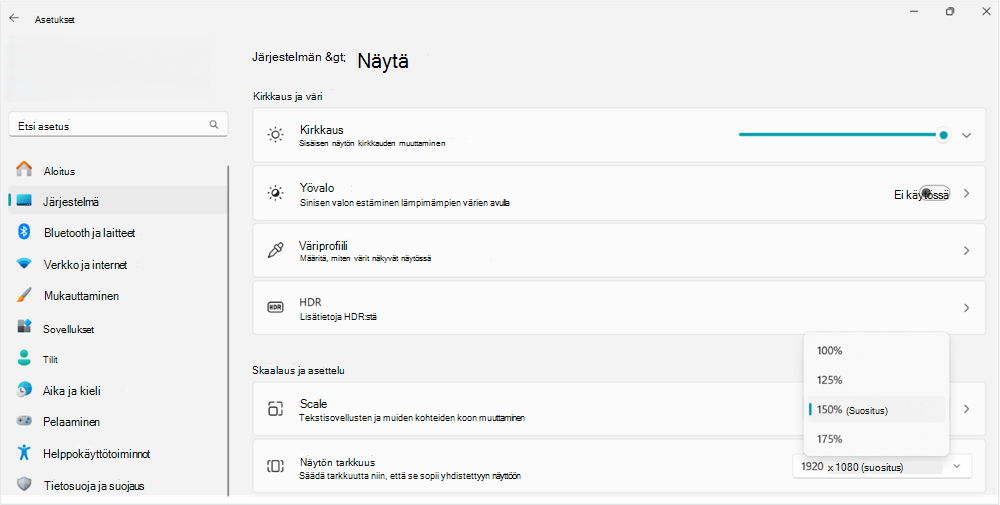The width and height of the screenshot is (1000, 505).
Task: Click the Bluetooth icon in the sidebar
Action: (x=24, y=231)
